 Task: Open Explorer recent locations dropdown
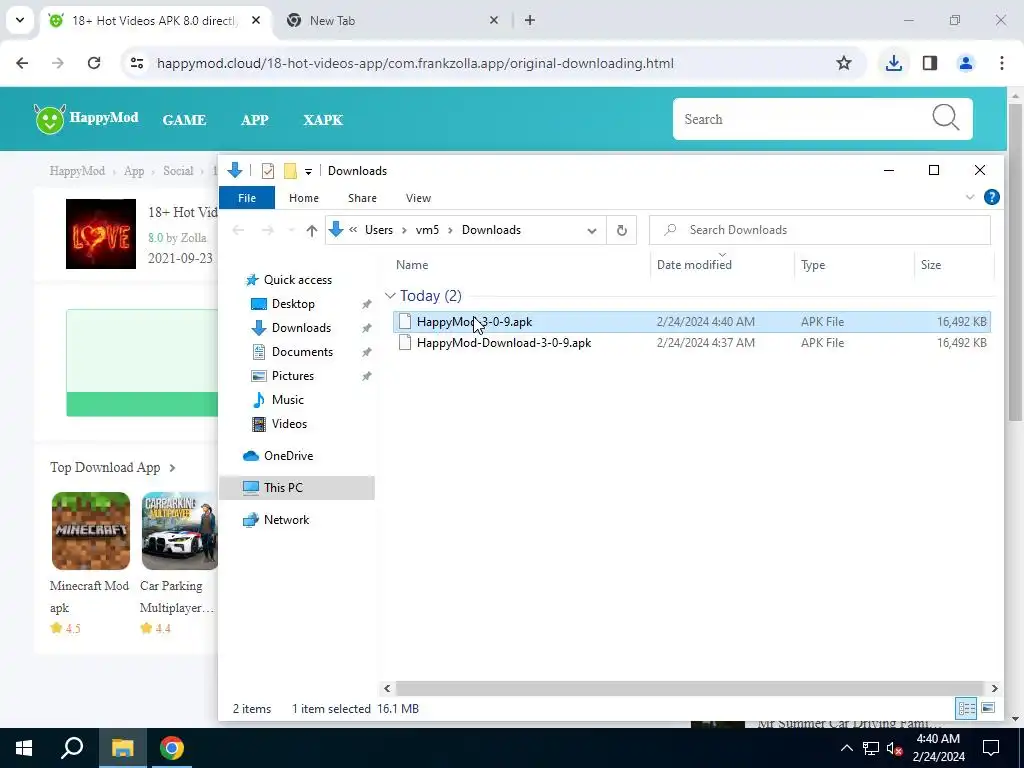pyautogui.click(x=291, y=231)
